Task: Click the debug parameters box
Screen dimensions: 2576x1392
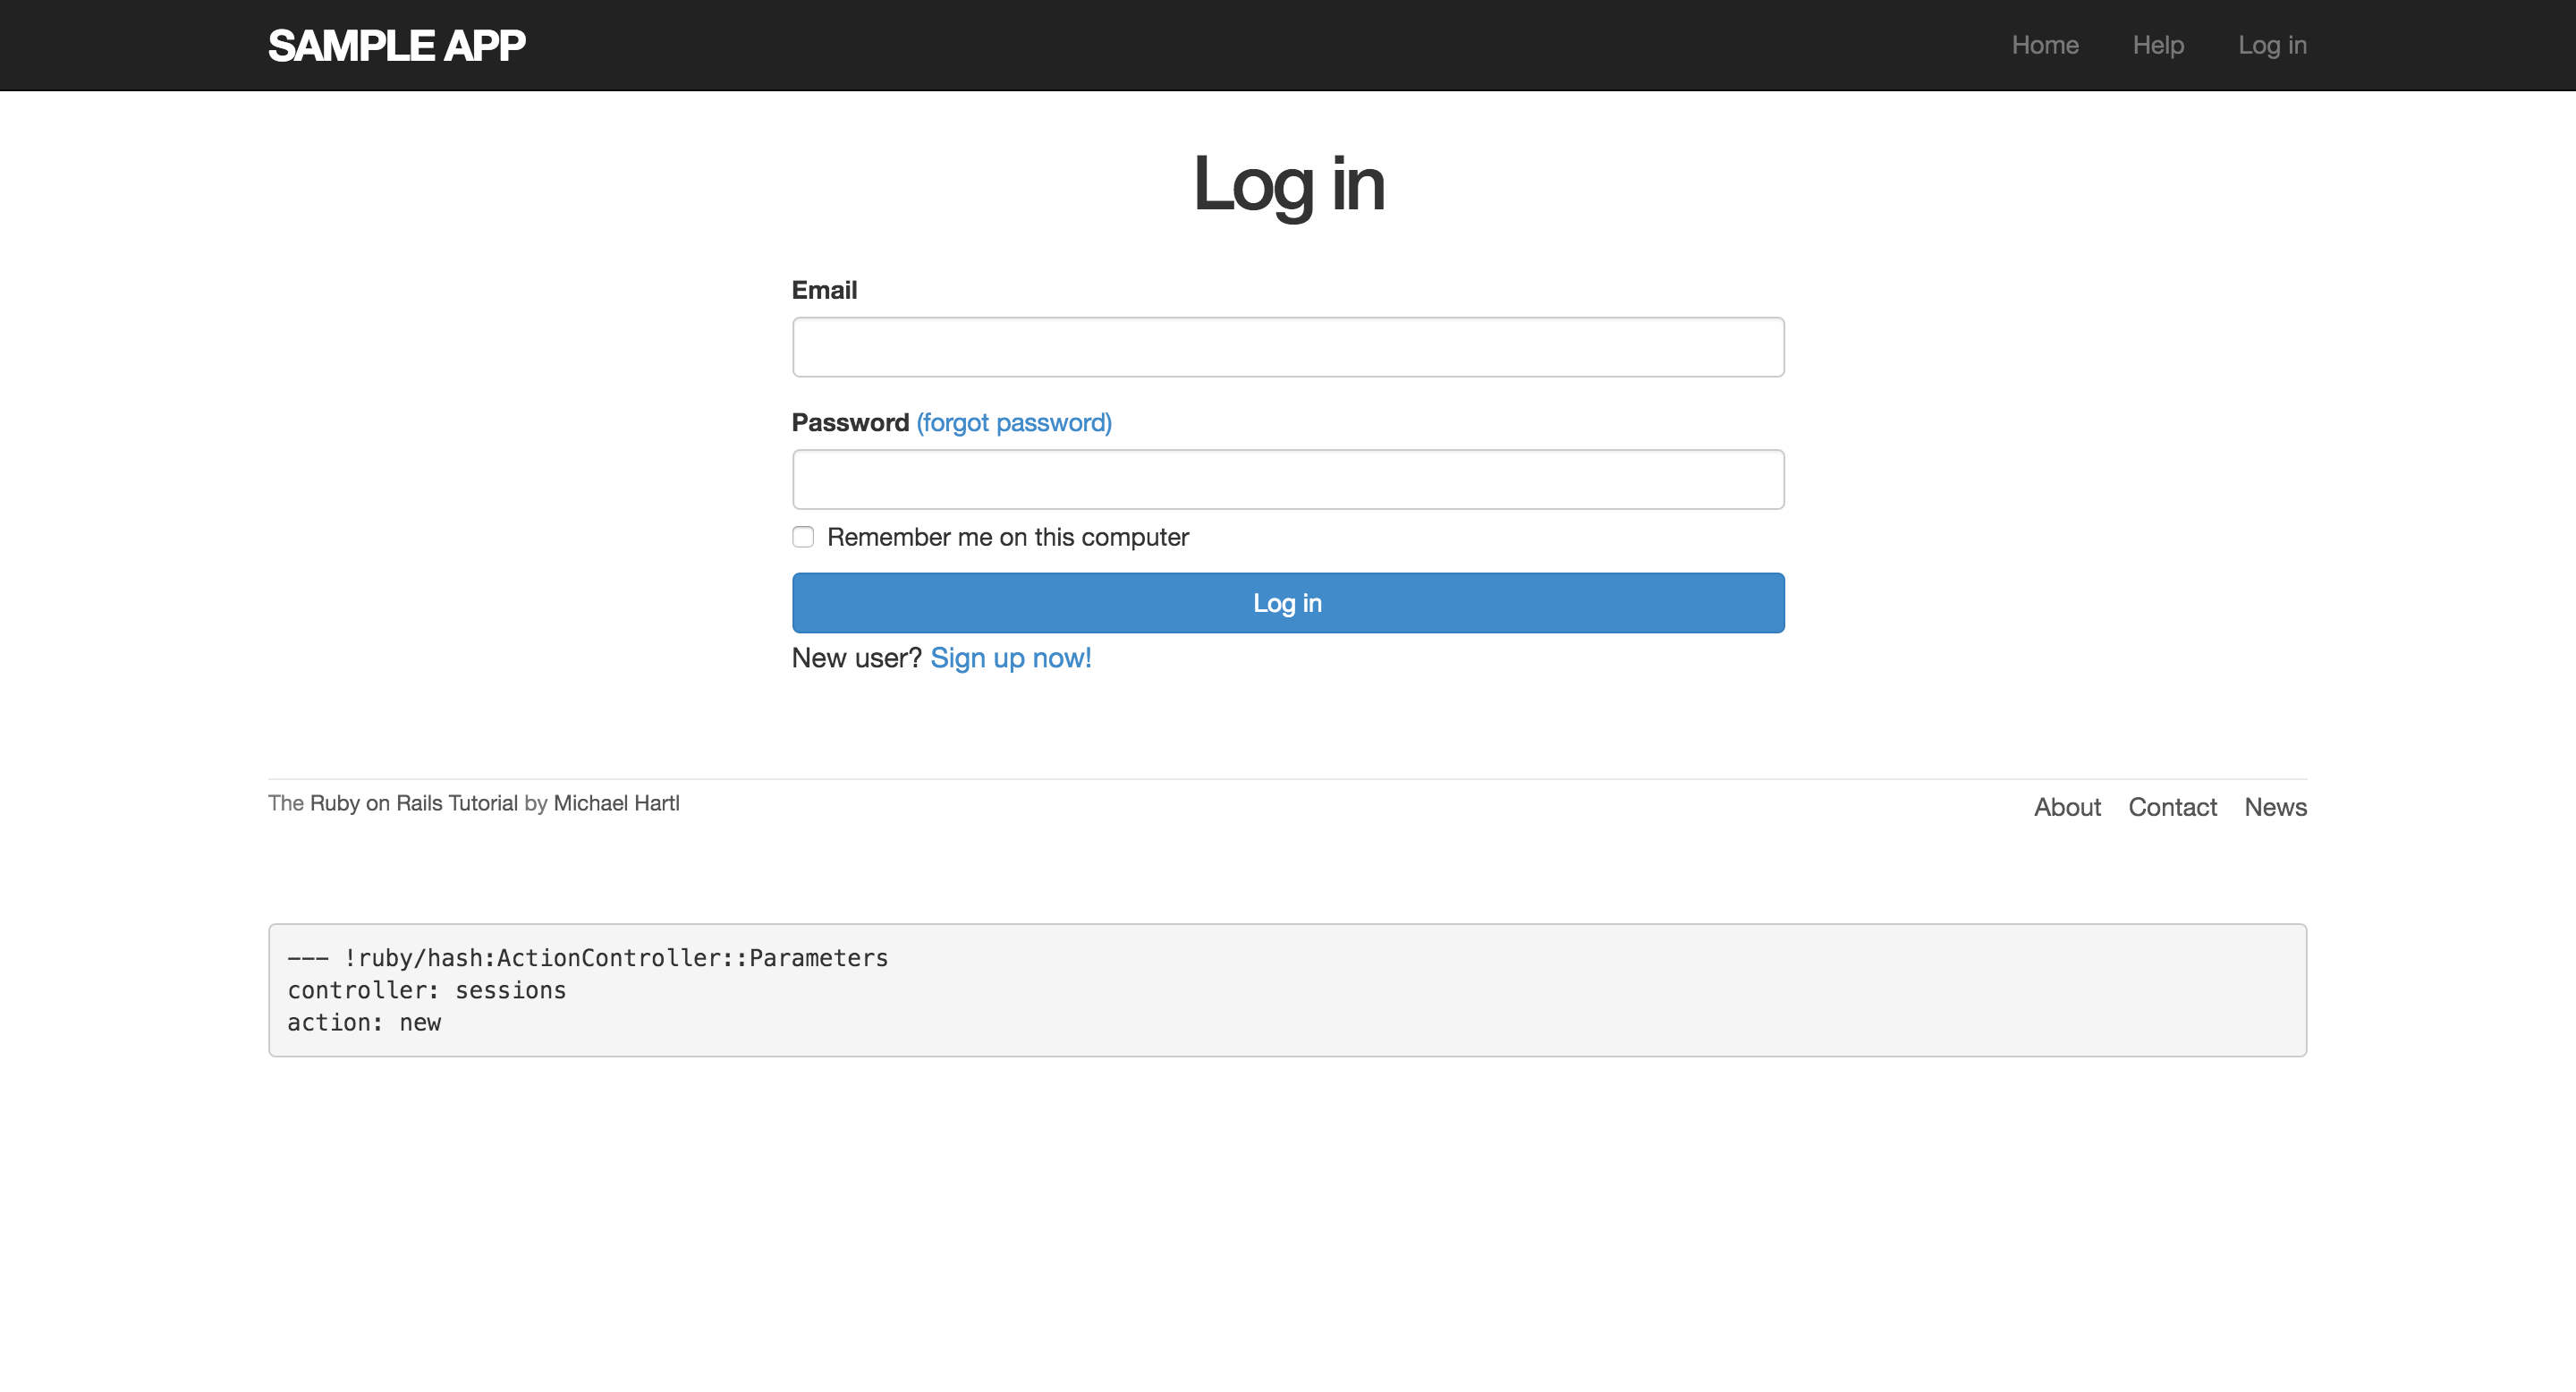Action: (x=1287, y=990)
